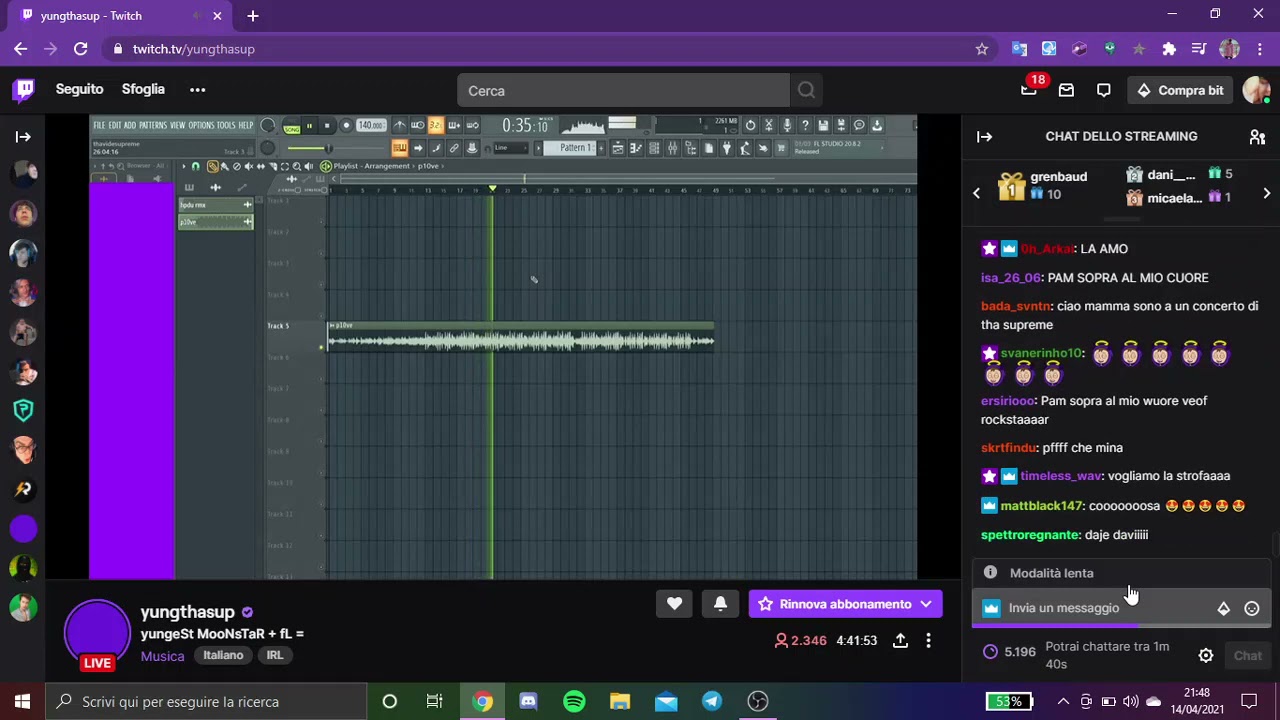This screenshot has height=720, width=1280.
Task: Click the 140 tempo field in FL Studio
Action: 371,126
